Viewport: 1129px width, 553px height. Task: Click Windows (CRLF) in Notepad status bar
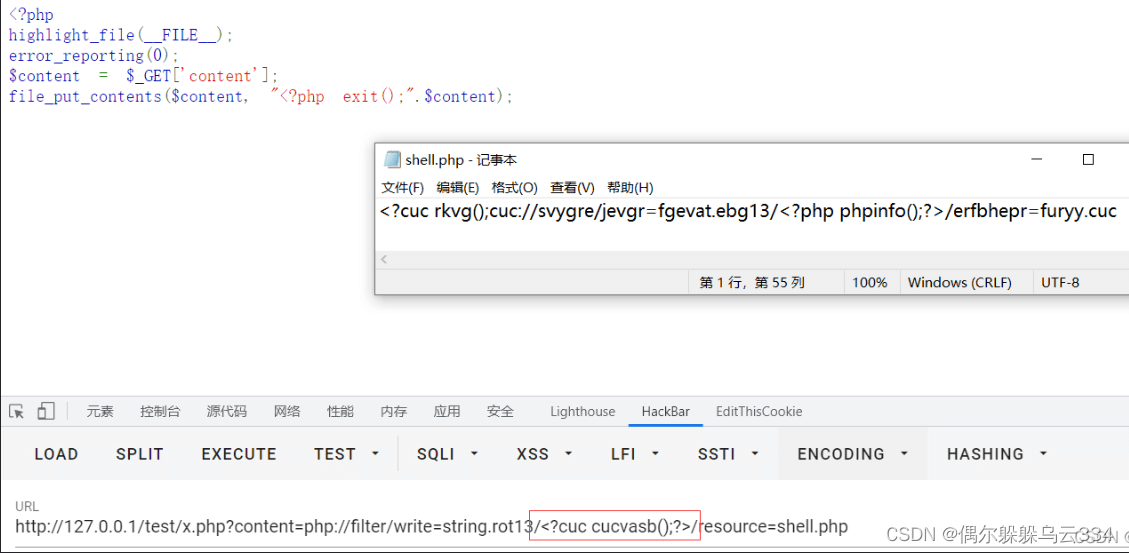pyautogui.click(x=959, y=282)
